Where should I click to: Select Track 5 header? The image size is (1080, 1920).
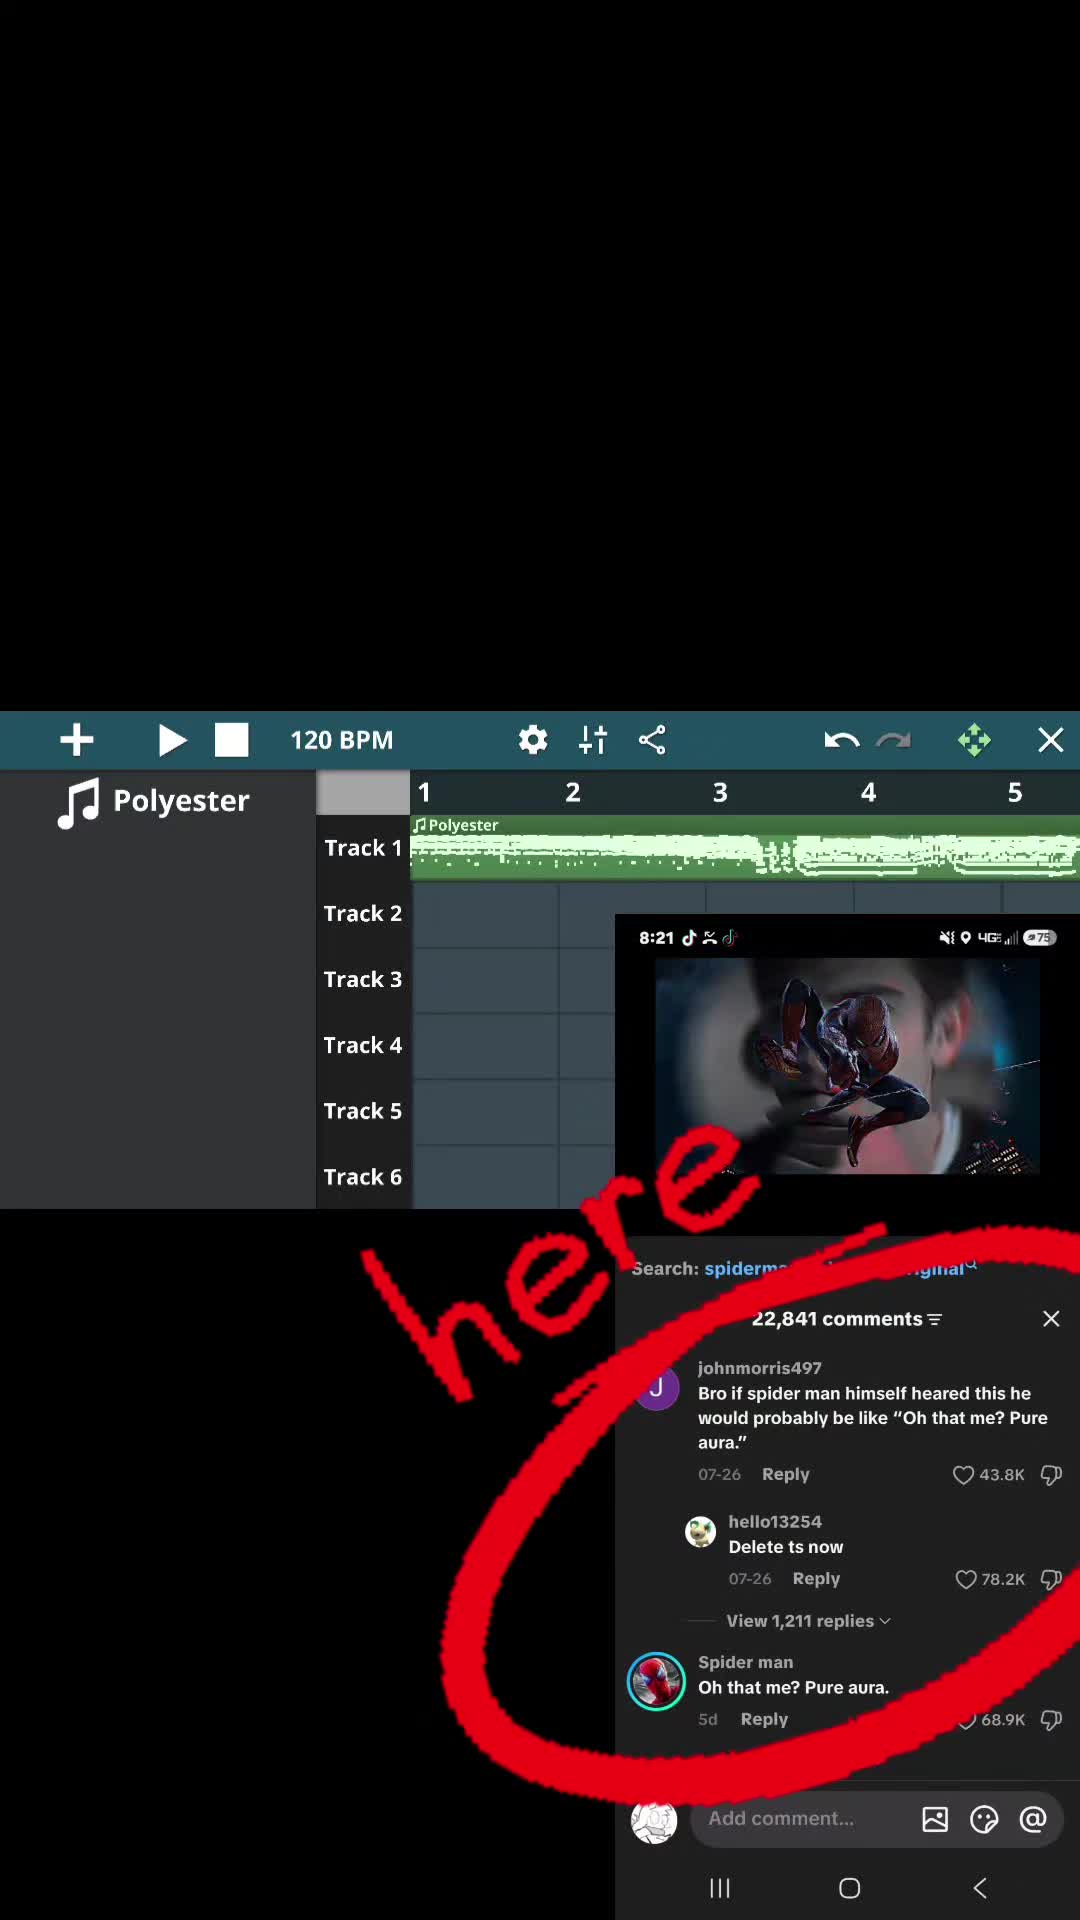coord(363,1112)
